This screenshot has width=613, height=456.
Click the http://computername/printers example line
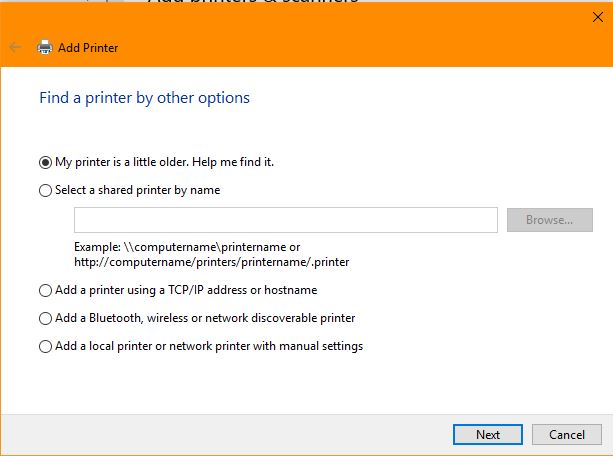pyautogui.click(x=211, y=262)
